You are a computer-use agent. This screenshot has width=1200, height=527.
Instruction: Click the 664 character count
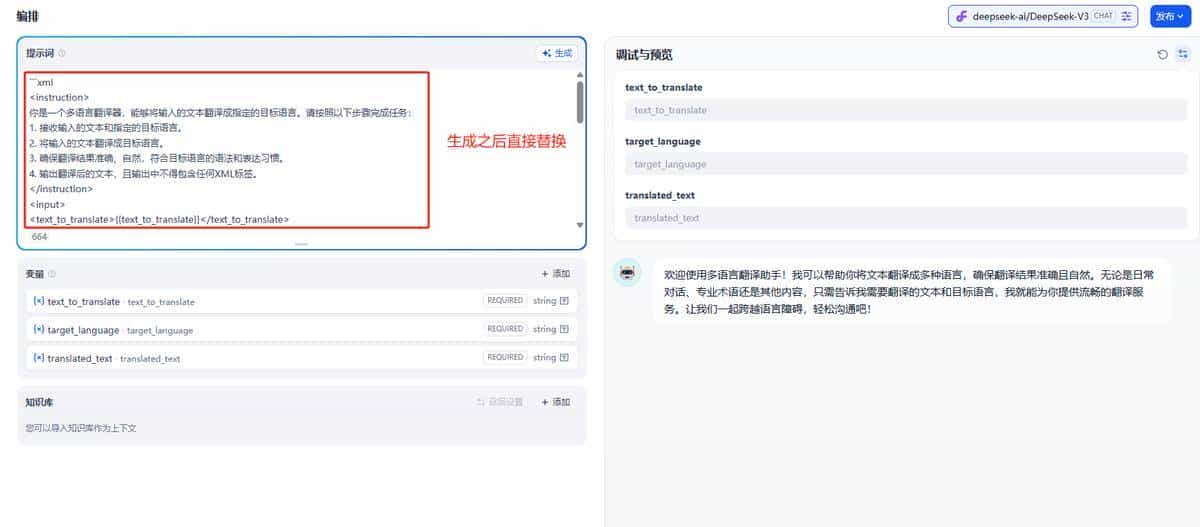(x=40, y=237)
